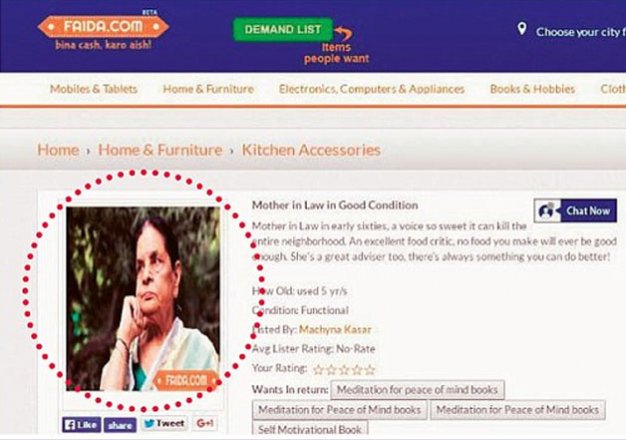Click the location pin icon beside city chooser
The width and height of the screenshot is (626, 440).
(x=522, y=29)
